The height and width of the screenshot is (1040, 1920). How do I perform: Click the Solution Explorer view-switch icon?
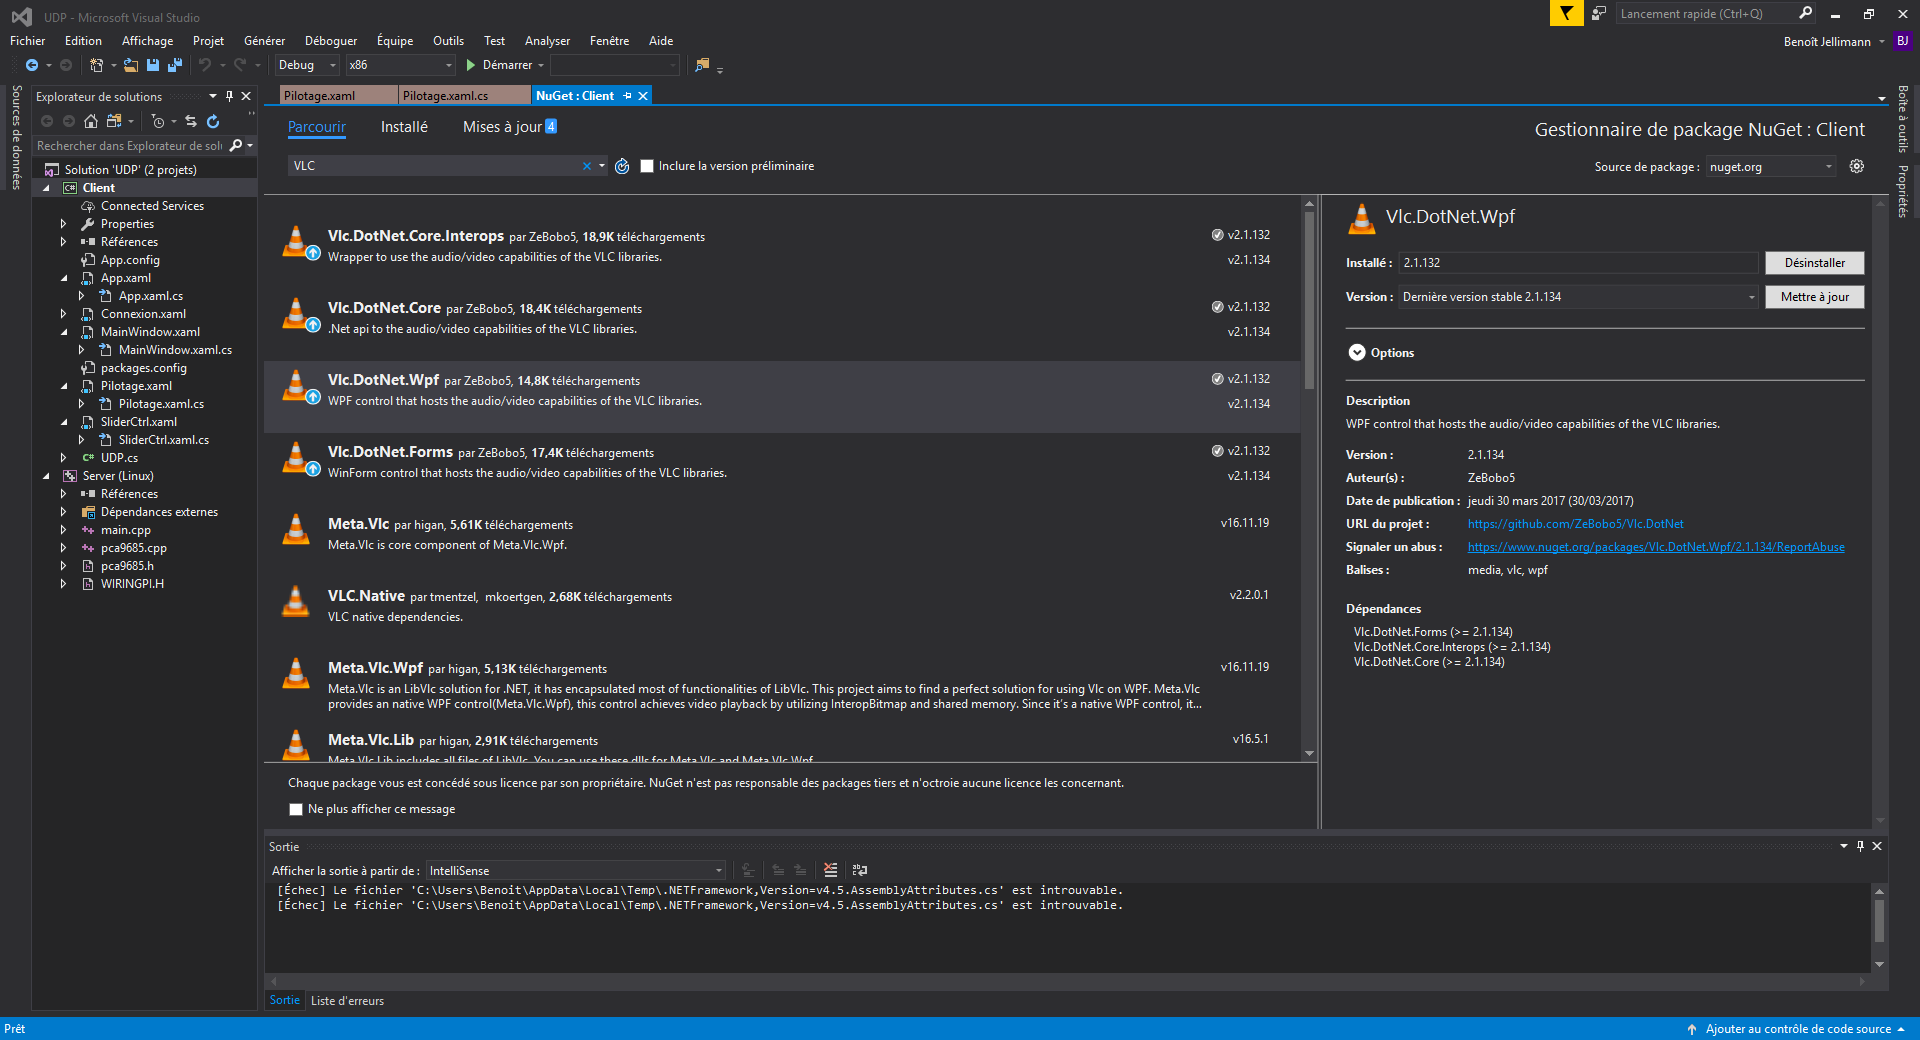click(x=114, y=121)
